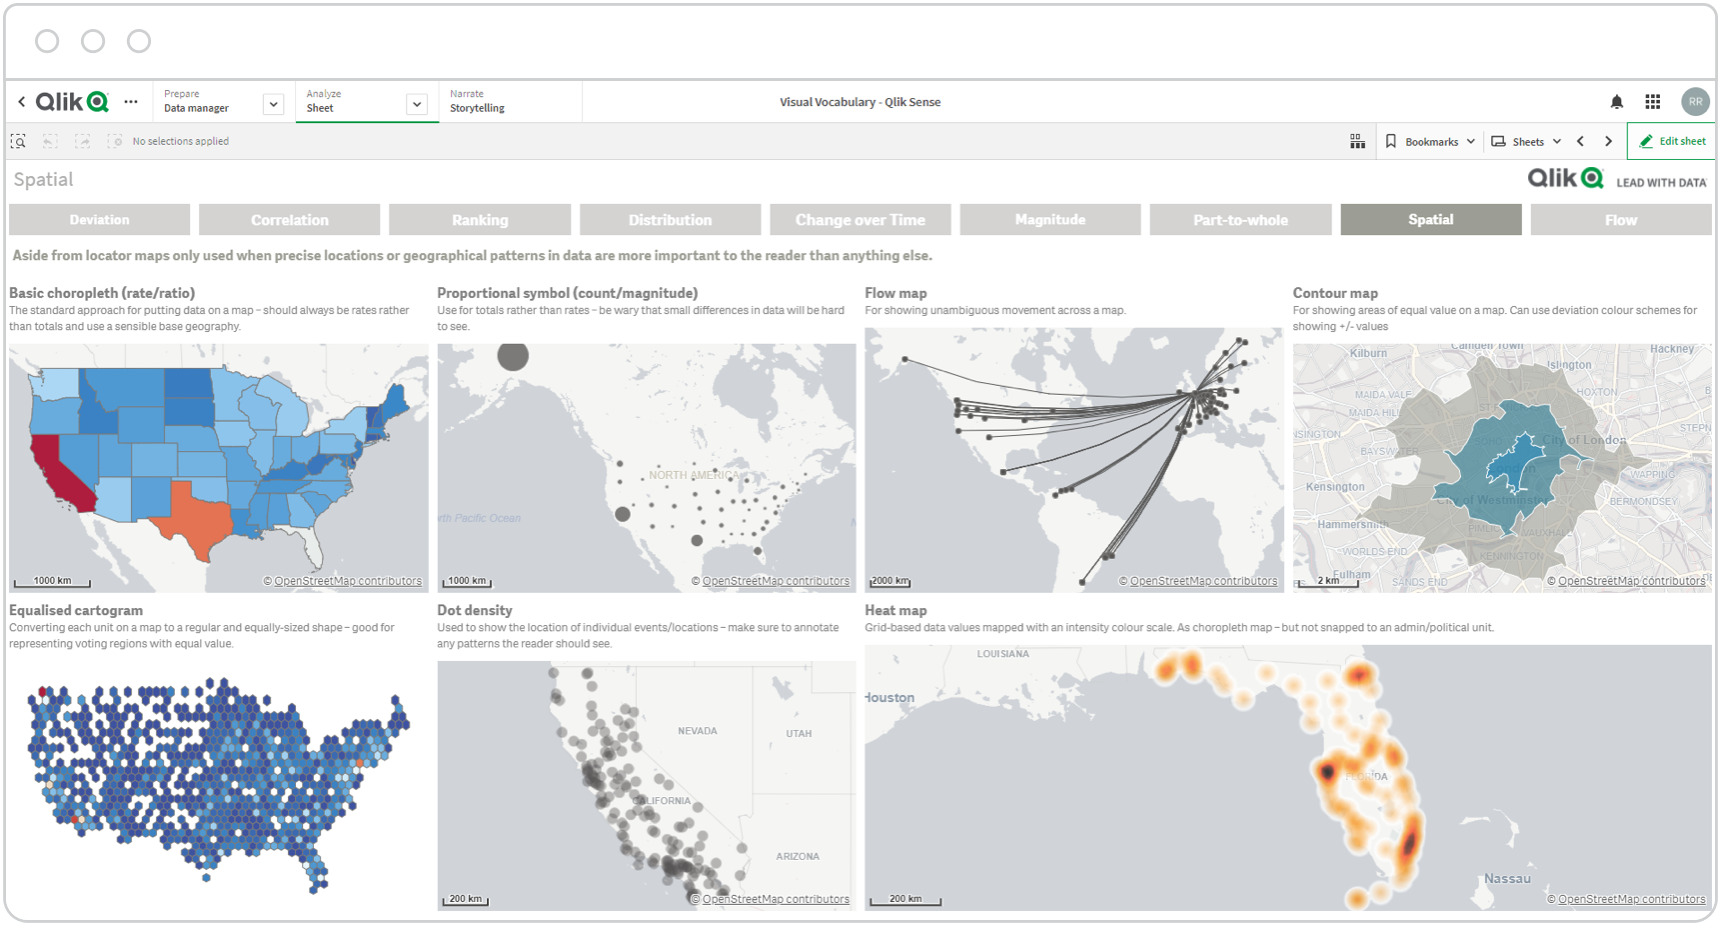Go to the Ranking sheet
1720x927 pixels.
480,220
